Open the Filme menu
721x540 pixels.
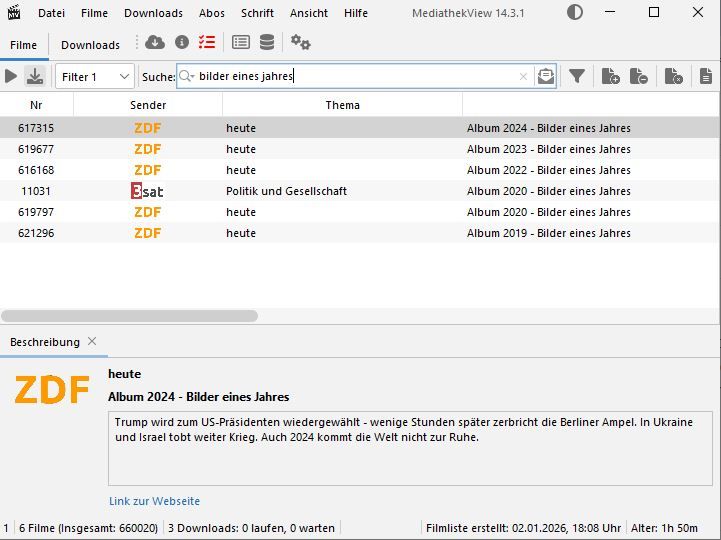[x=94, y=13]
